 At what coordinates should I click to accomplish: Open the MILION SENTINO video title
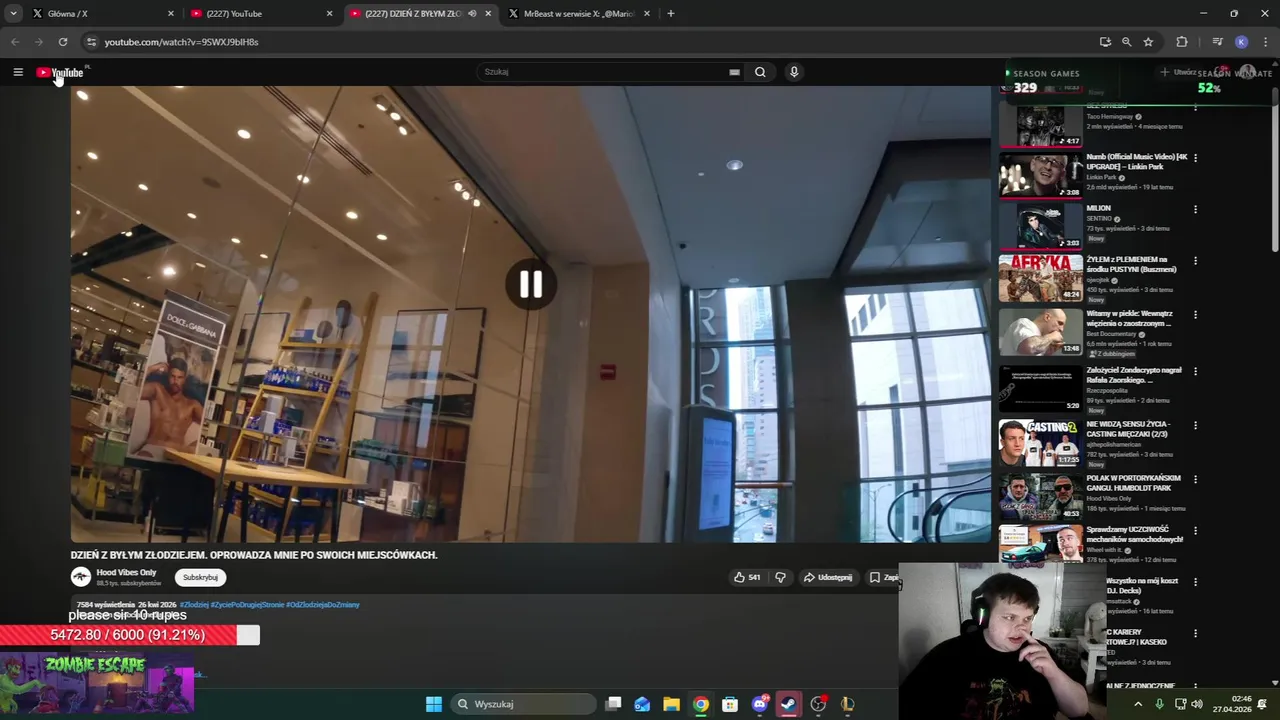[1098, 208]
